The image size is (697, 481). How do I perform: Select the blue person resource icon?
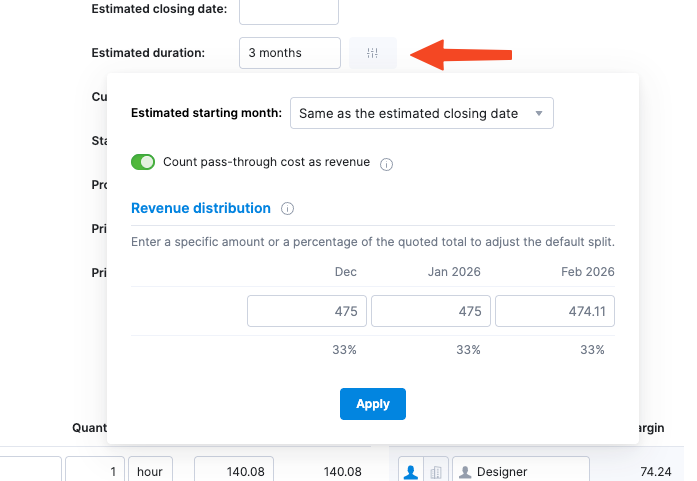click(x=411, y=471)
